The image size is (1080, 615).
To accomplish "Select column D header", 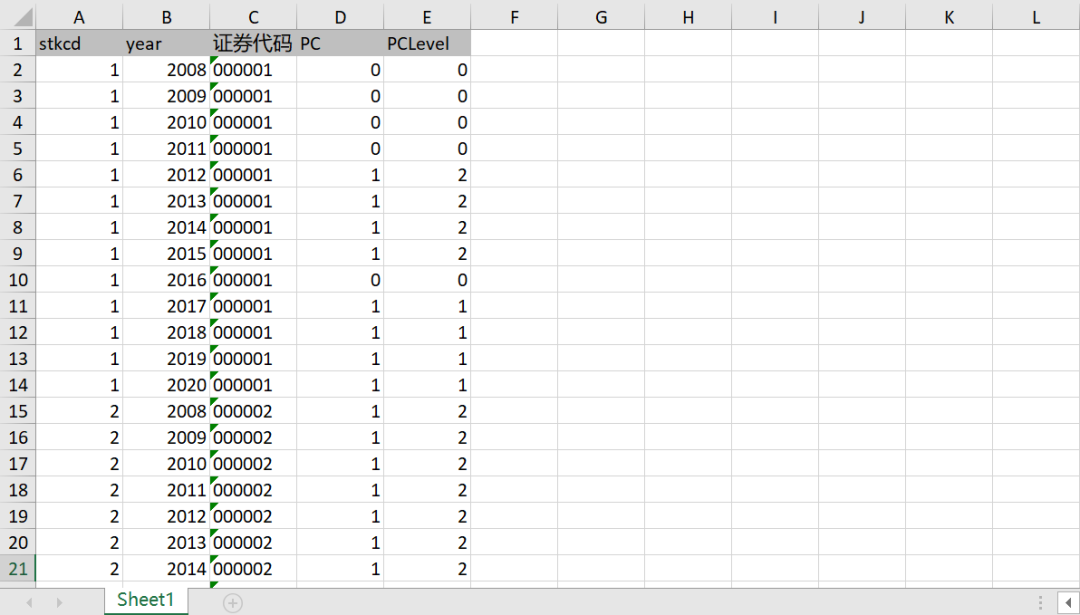I will point(340,18).
